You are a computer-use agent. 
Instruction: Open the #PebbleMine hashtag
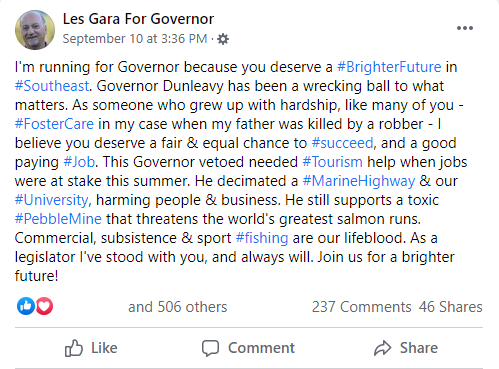58,219
